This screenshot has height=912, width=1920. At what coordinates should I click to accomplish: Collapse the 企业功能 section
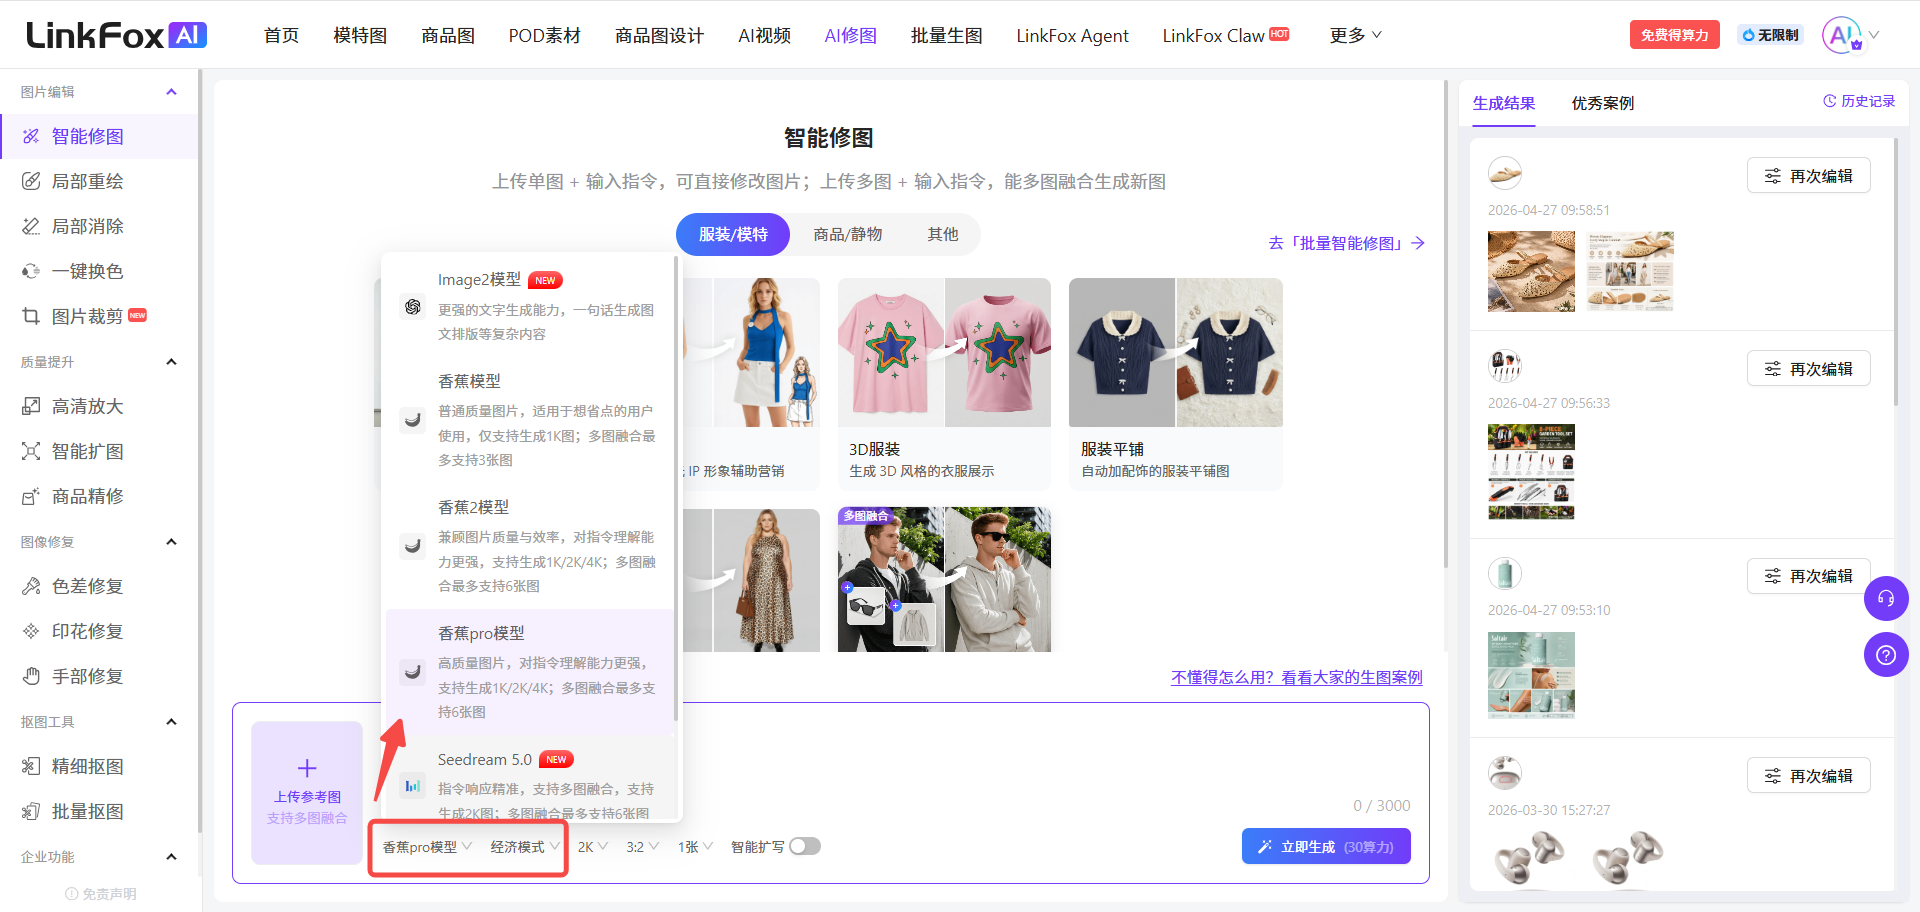tap(171, 857)
